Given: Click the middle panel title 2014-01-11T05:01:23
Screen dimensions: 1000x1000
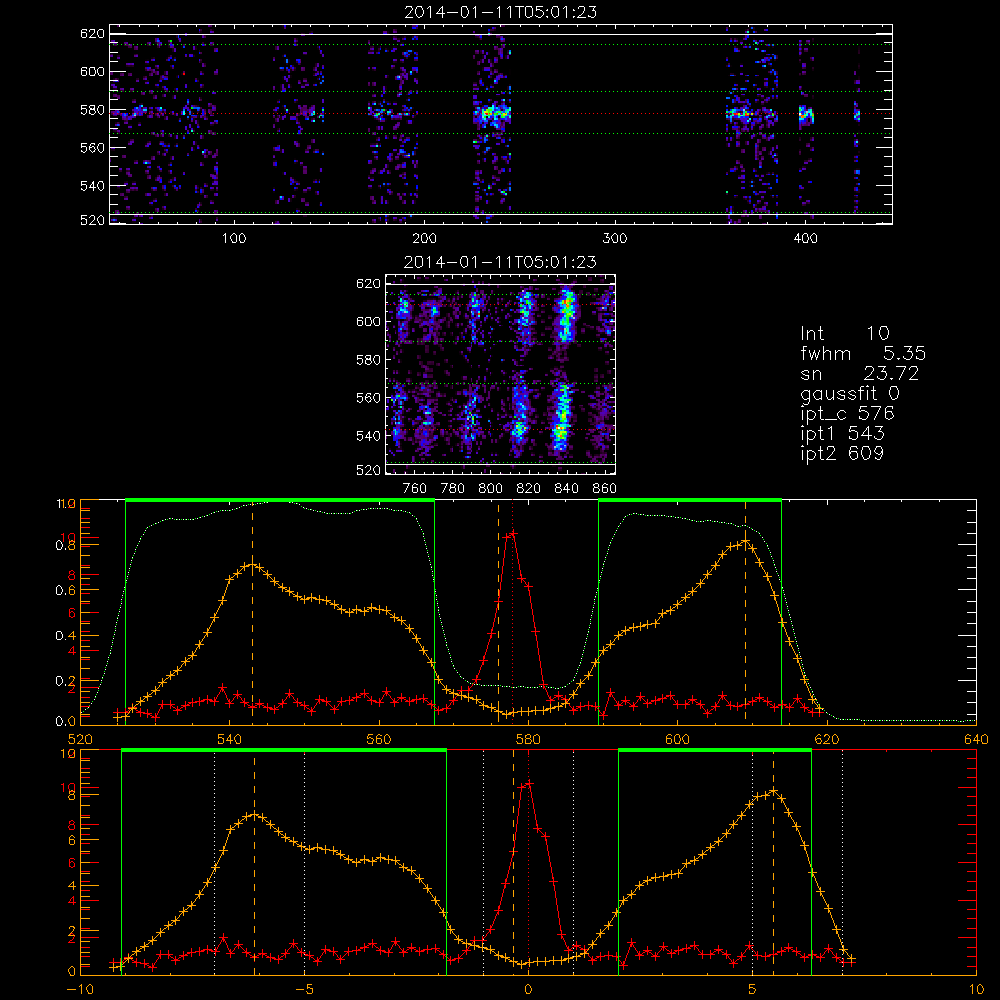Looking at the screenshot, I should click(501, 262).
